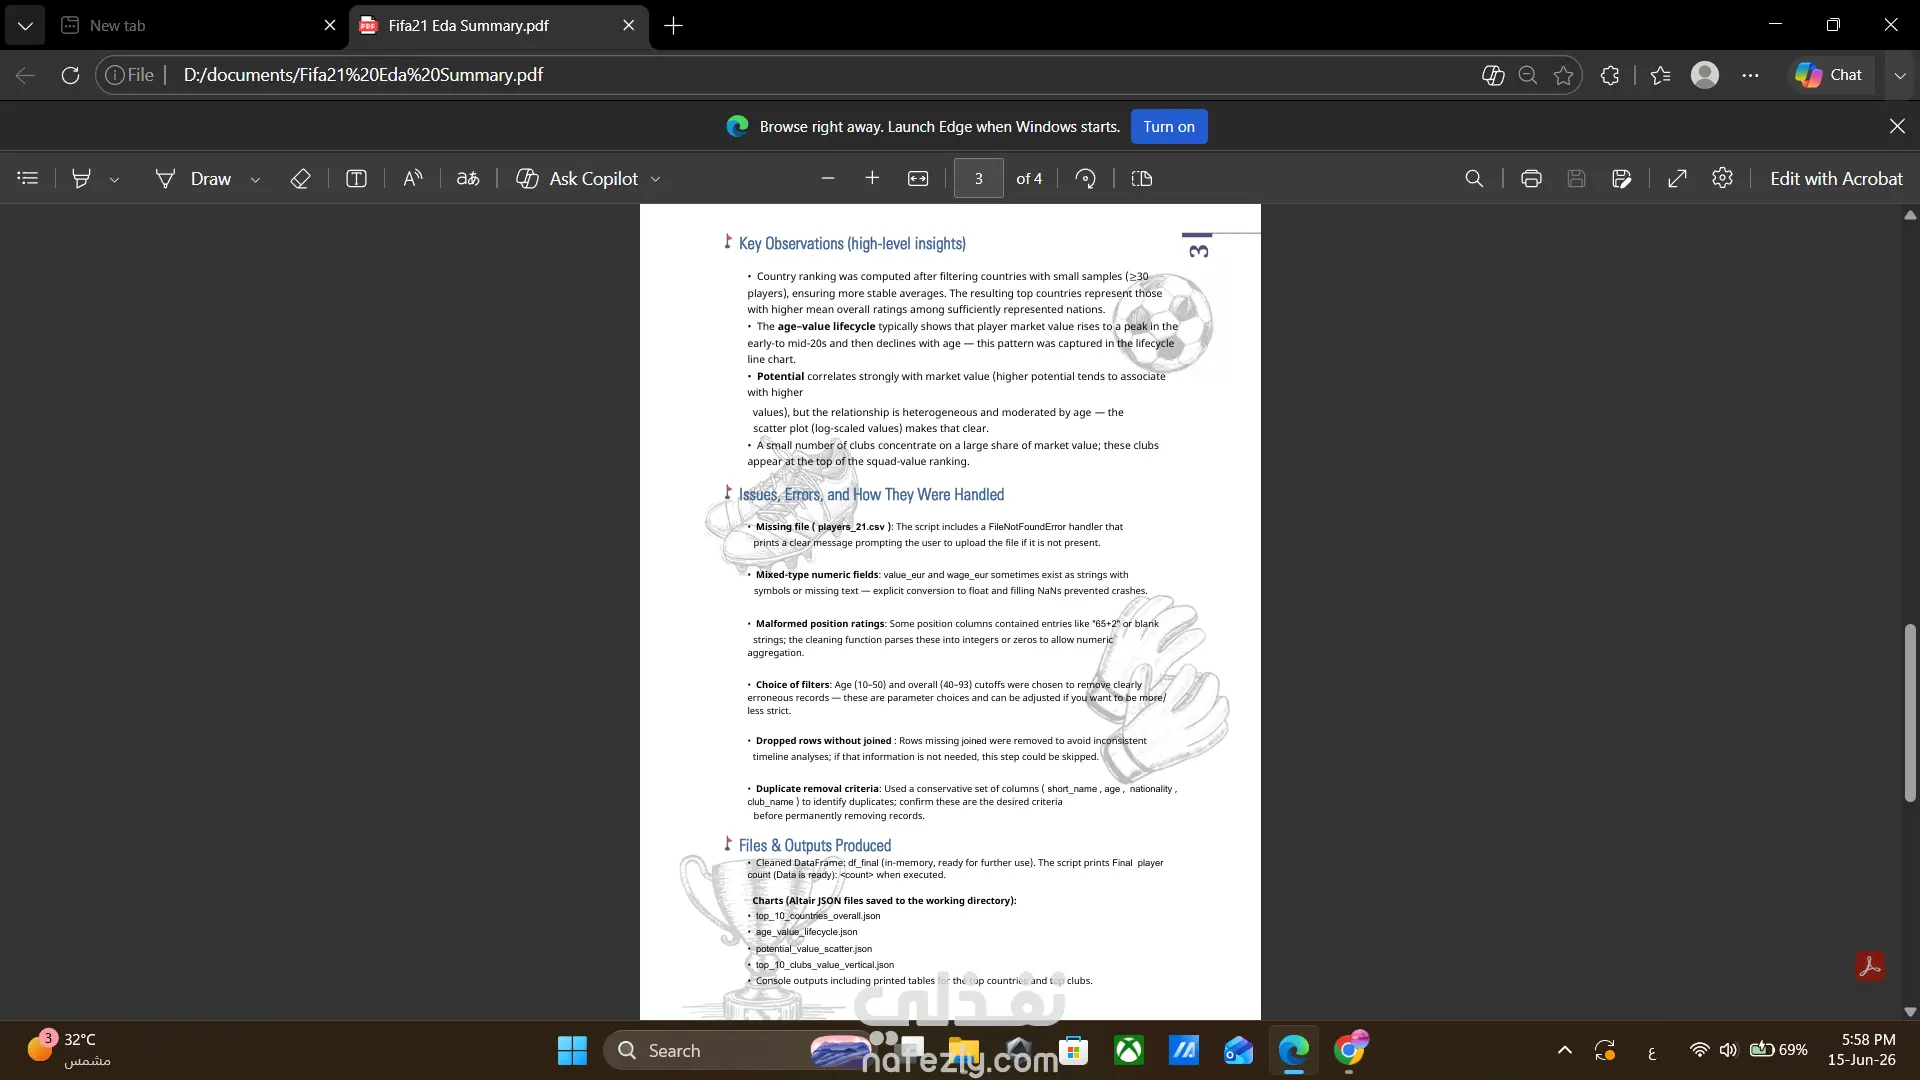Image resolution: width=1920 pixels, height=1080 pixels.
Task: Click the taskbar Search box
Action: pyautogui.click(x=740, y=1050)
